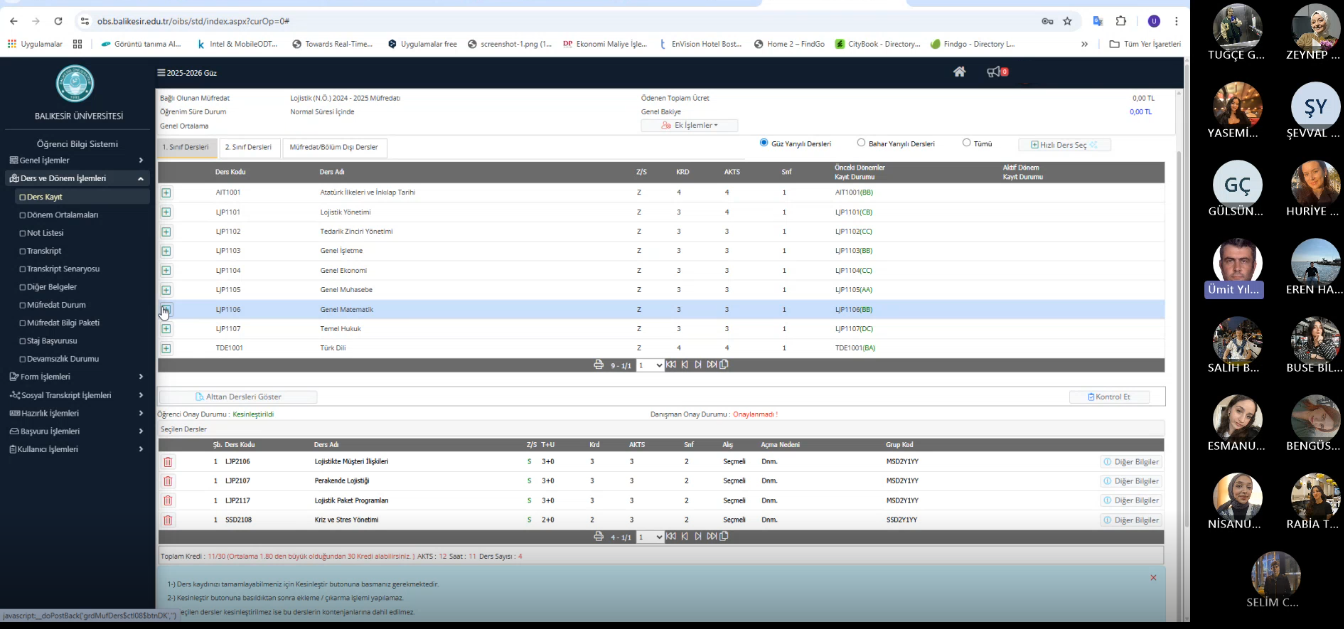The width and height of the screenshot is (1344, 629).
Task: Click printer icon below first course table
Action: coord(599,365)
